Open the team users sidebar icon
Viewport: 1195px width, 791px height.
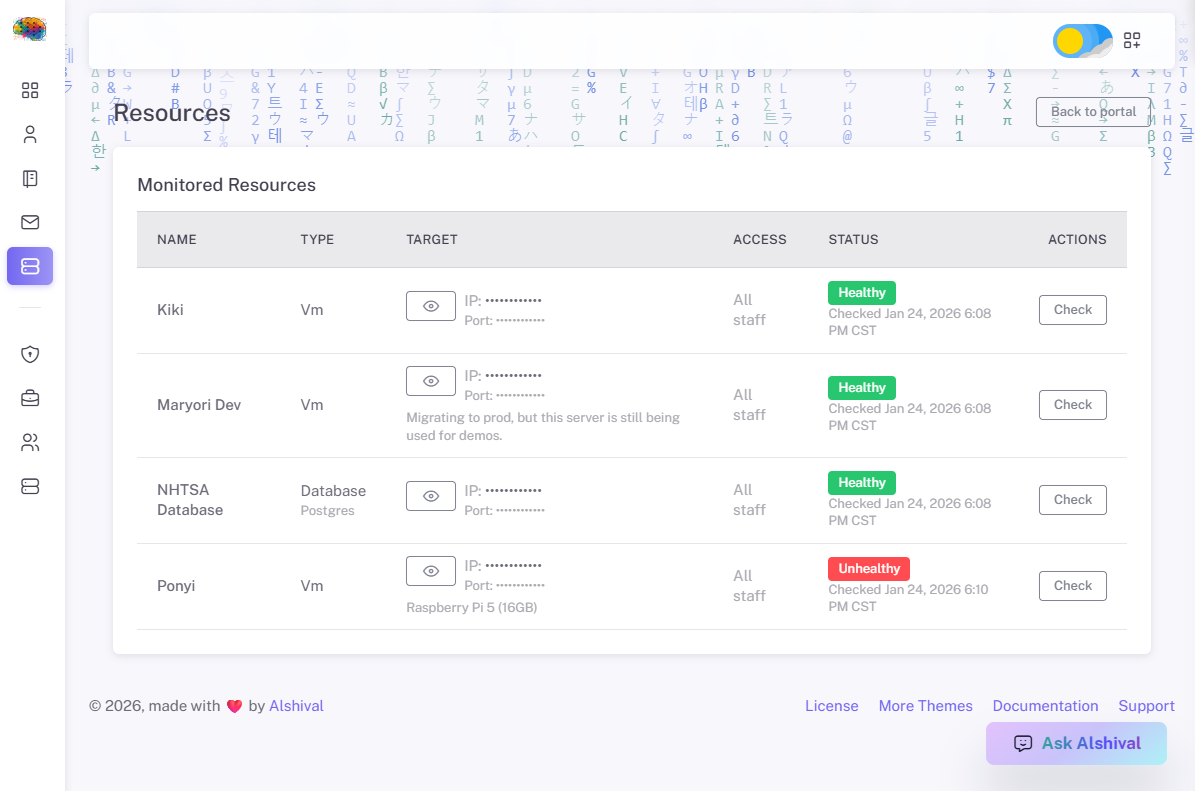pyautogui.click(x=30, y=442)
